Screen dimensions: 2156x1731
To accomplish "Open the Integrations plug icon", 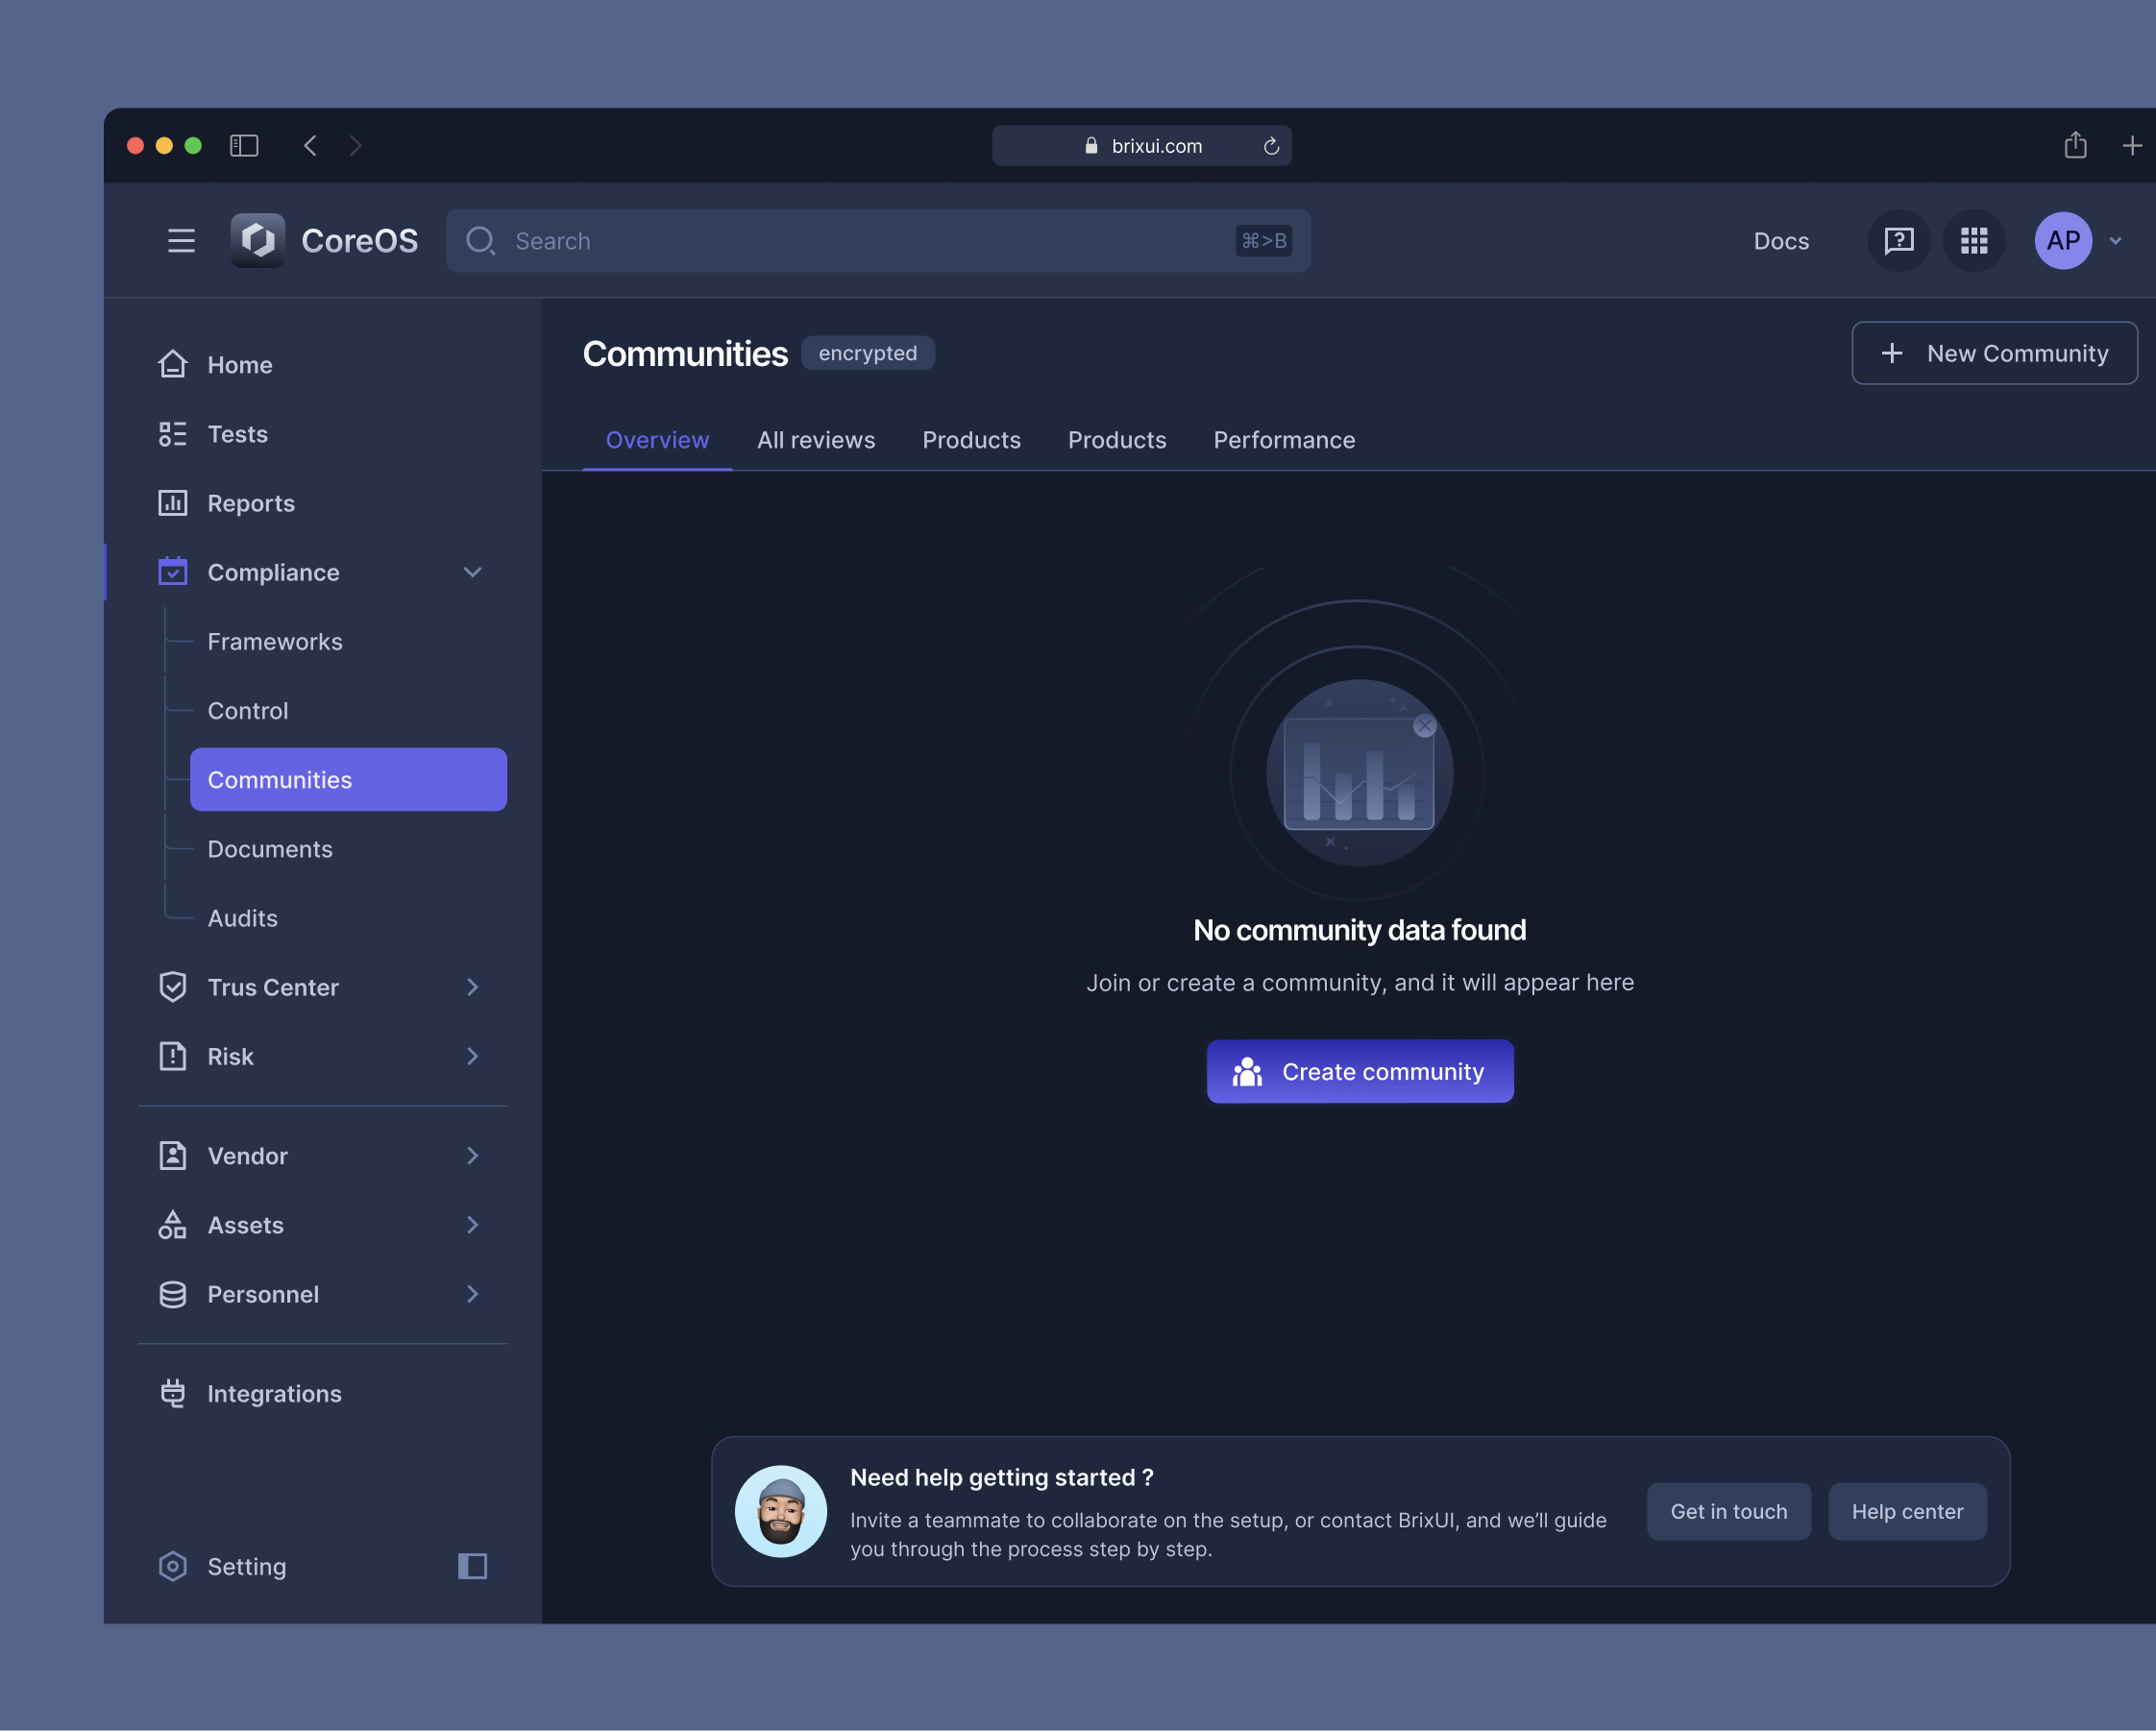I will point(172,1392).
